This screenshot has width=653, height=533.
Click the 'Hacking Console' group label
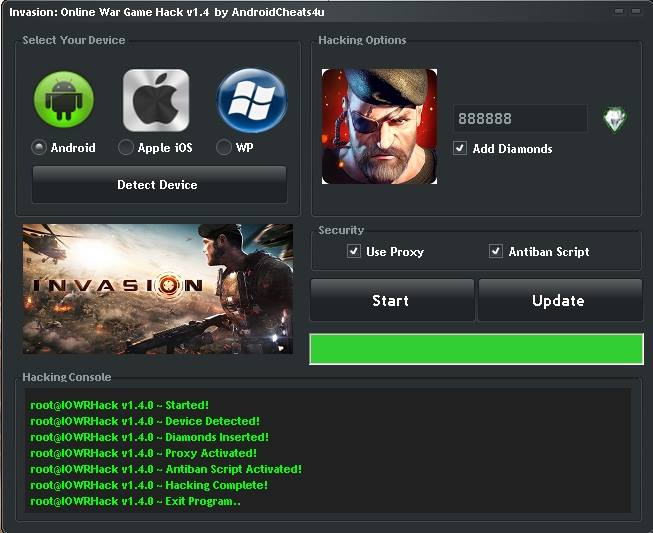tap(67, 377)
